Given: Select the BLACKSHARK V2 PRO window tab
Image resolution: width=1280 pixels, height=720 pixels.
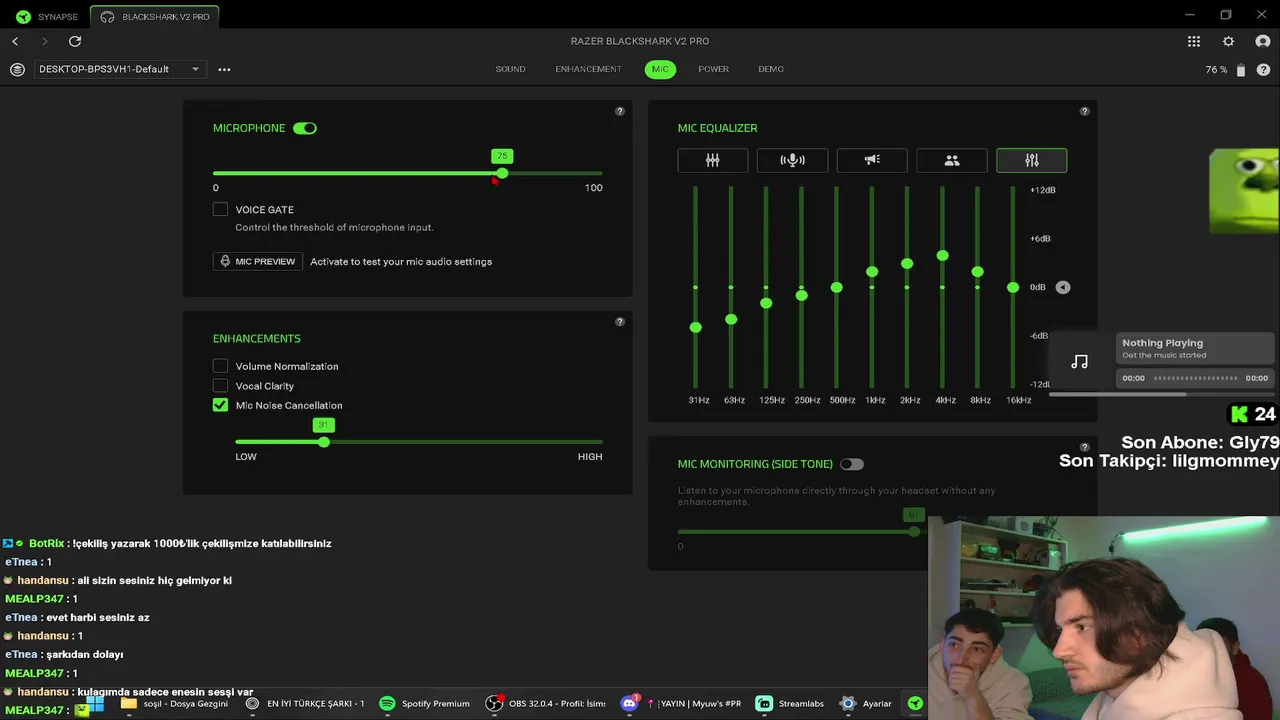Looking at the screenshot, I should pos(155,17).
